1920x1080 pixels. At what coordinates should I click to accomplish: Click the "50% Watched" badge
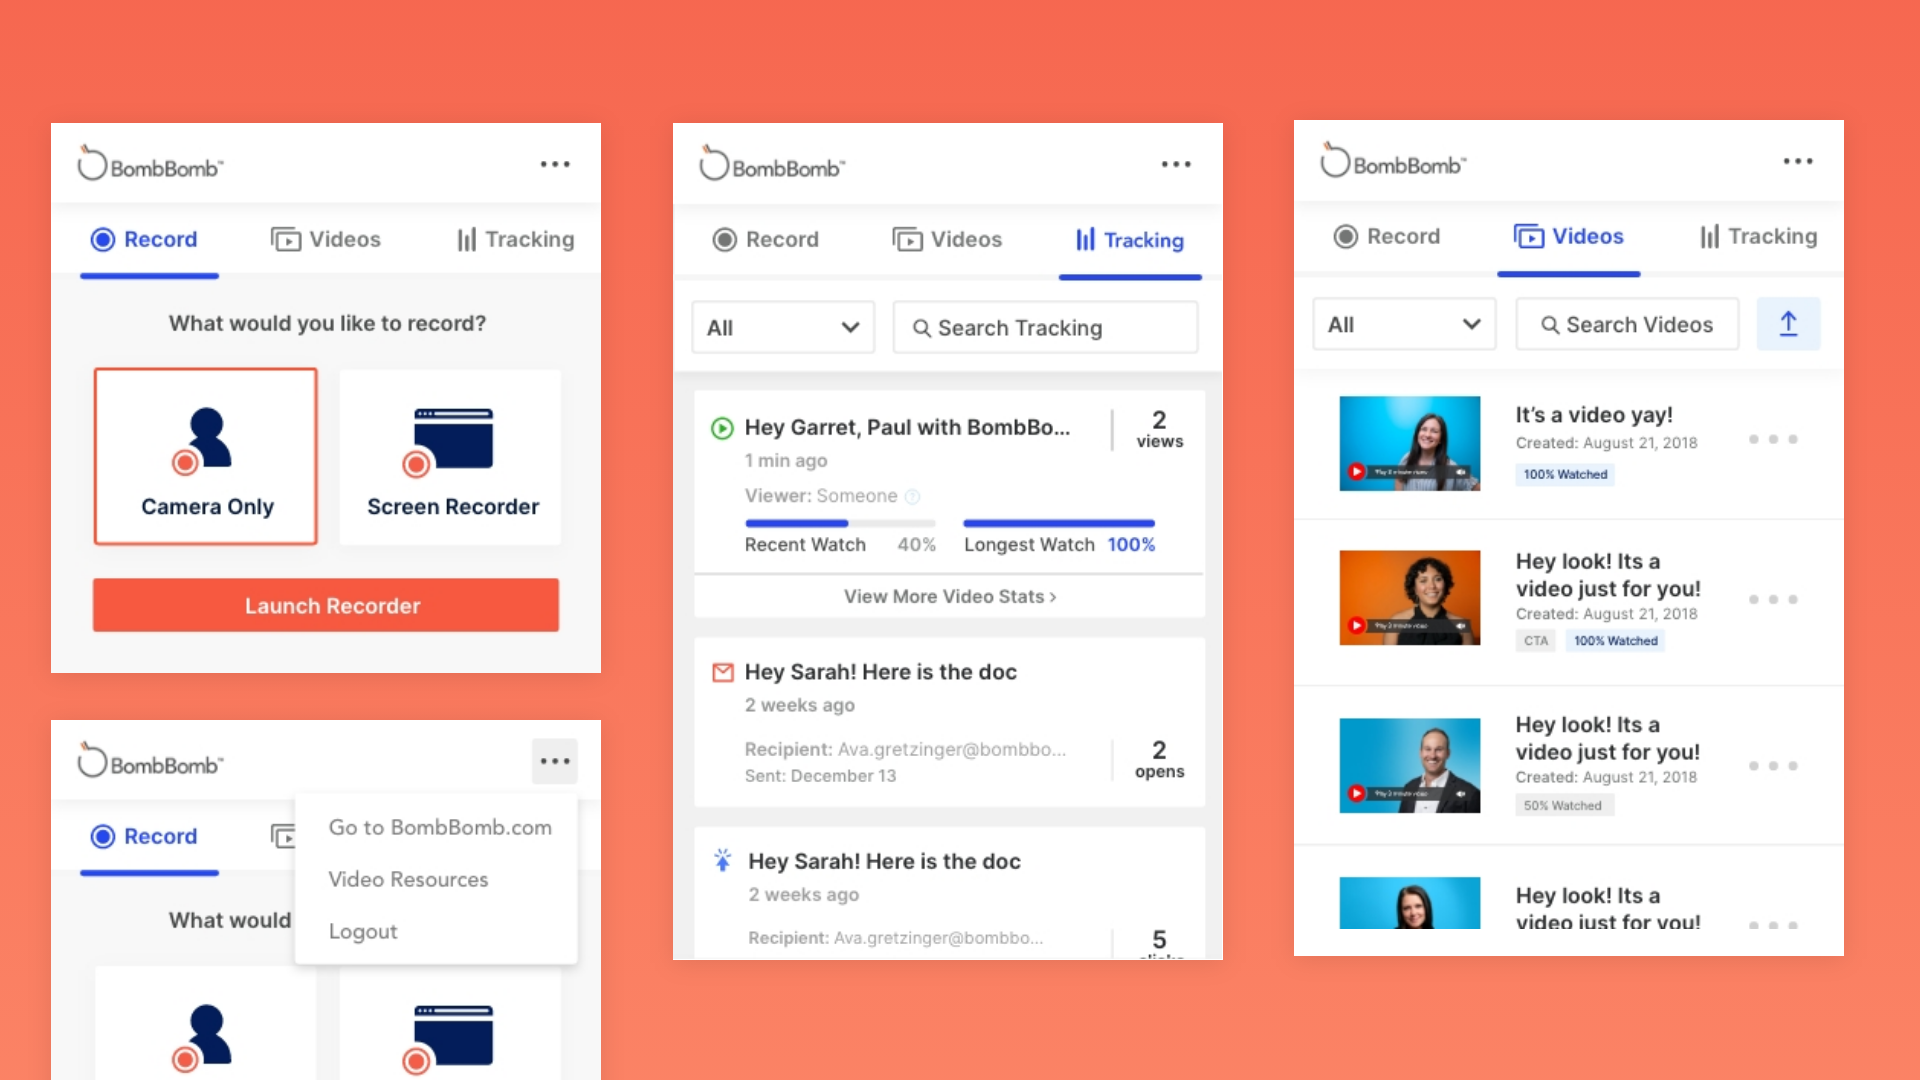tap(1563, 805)
